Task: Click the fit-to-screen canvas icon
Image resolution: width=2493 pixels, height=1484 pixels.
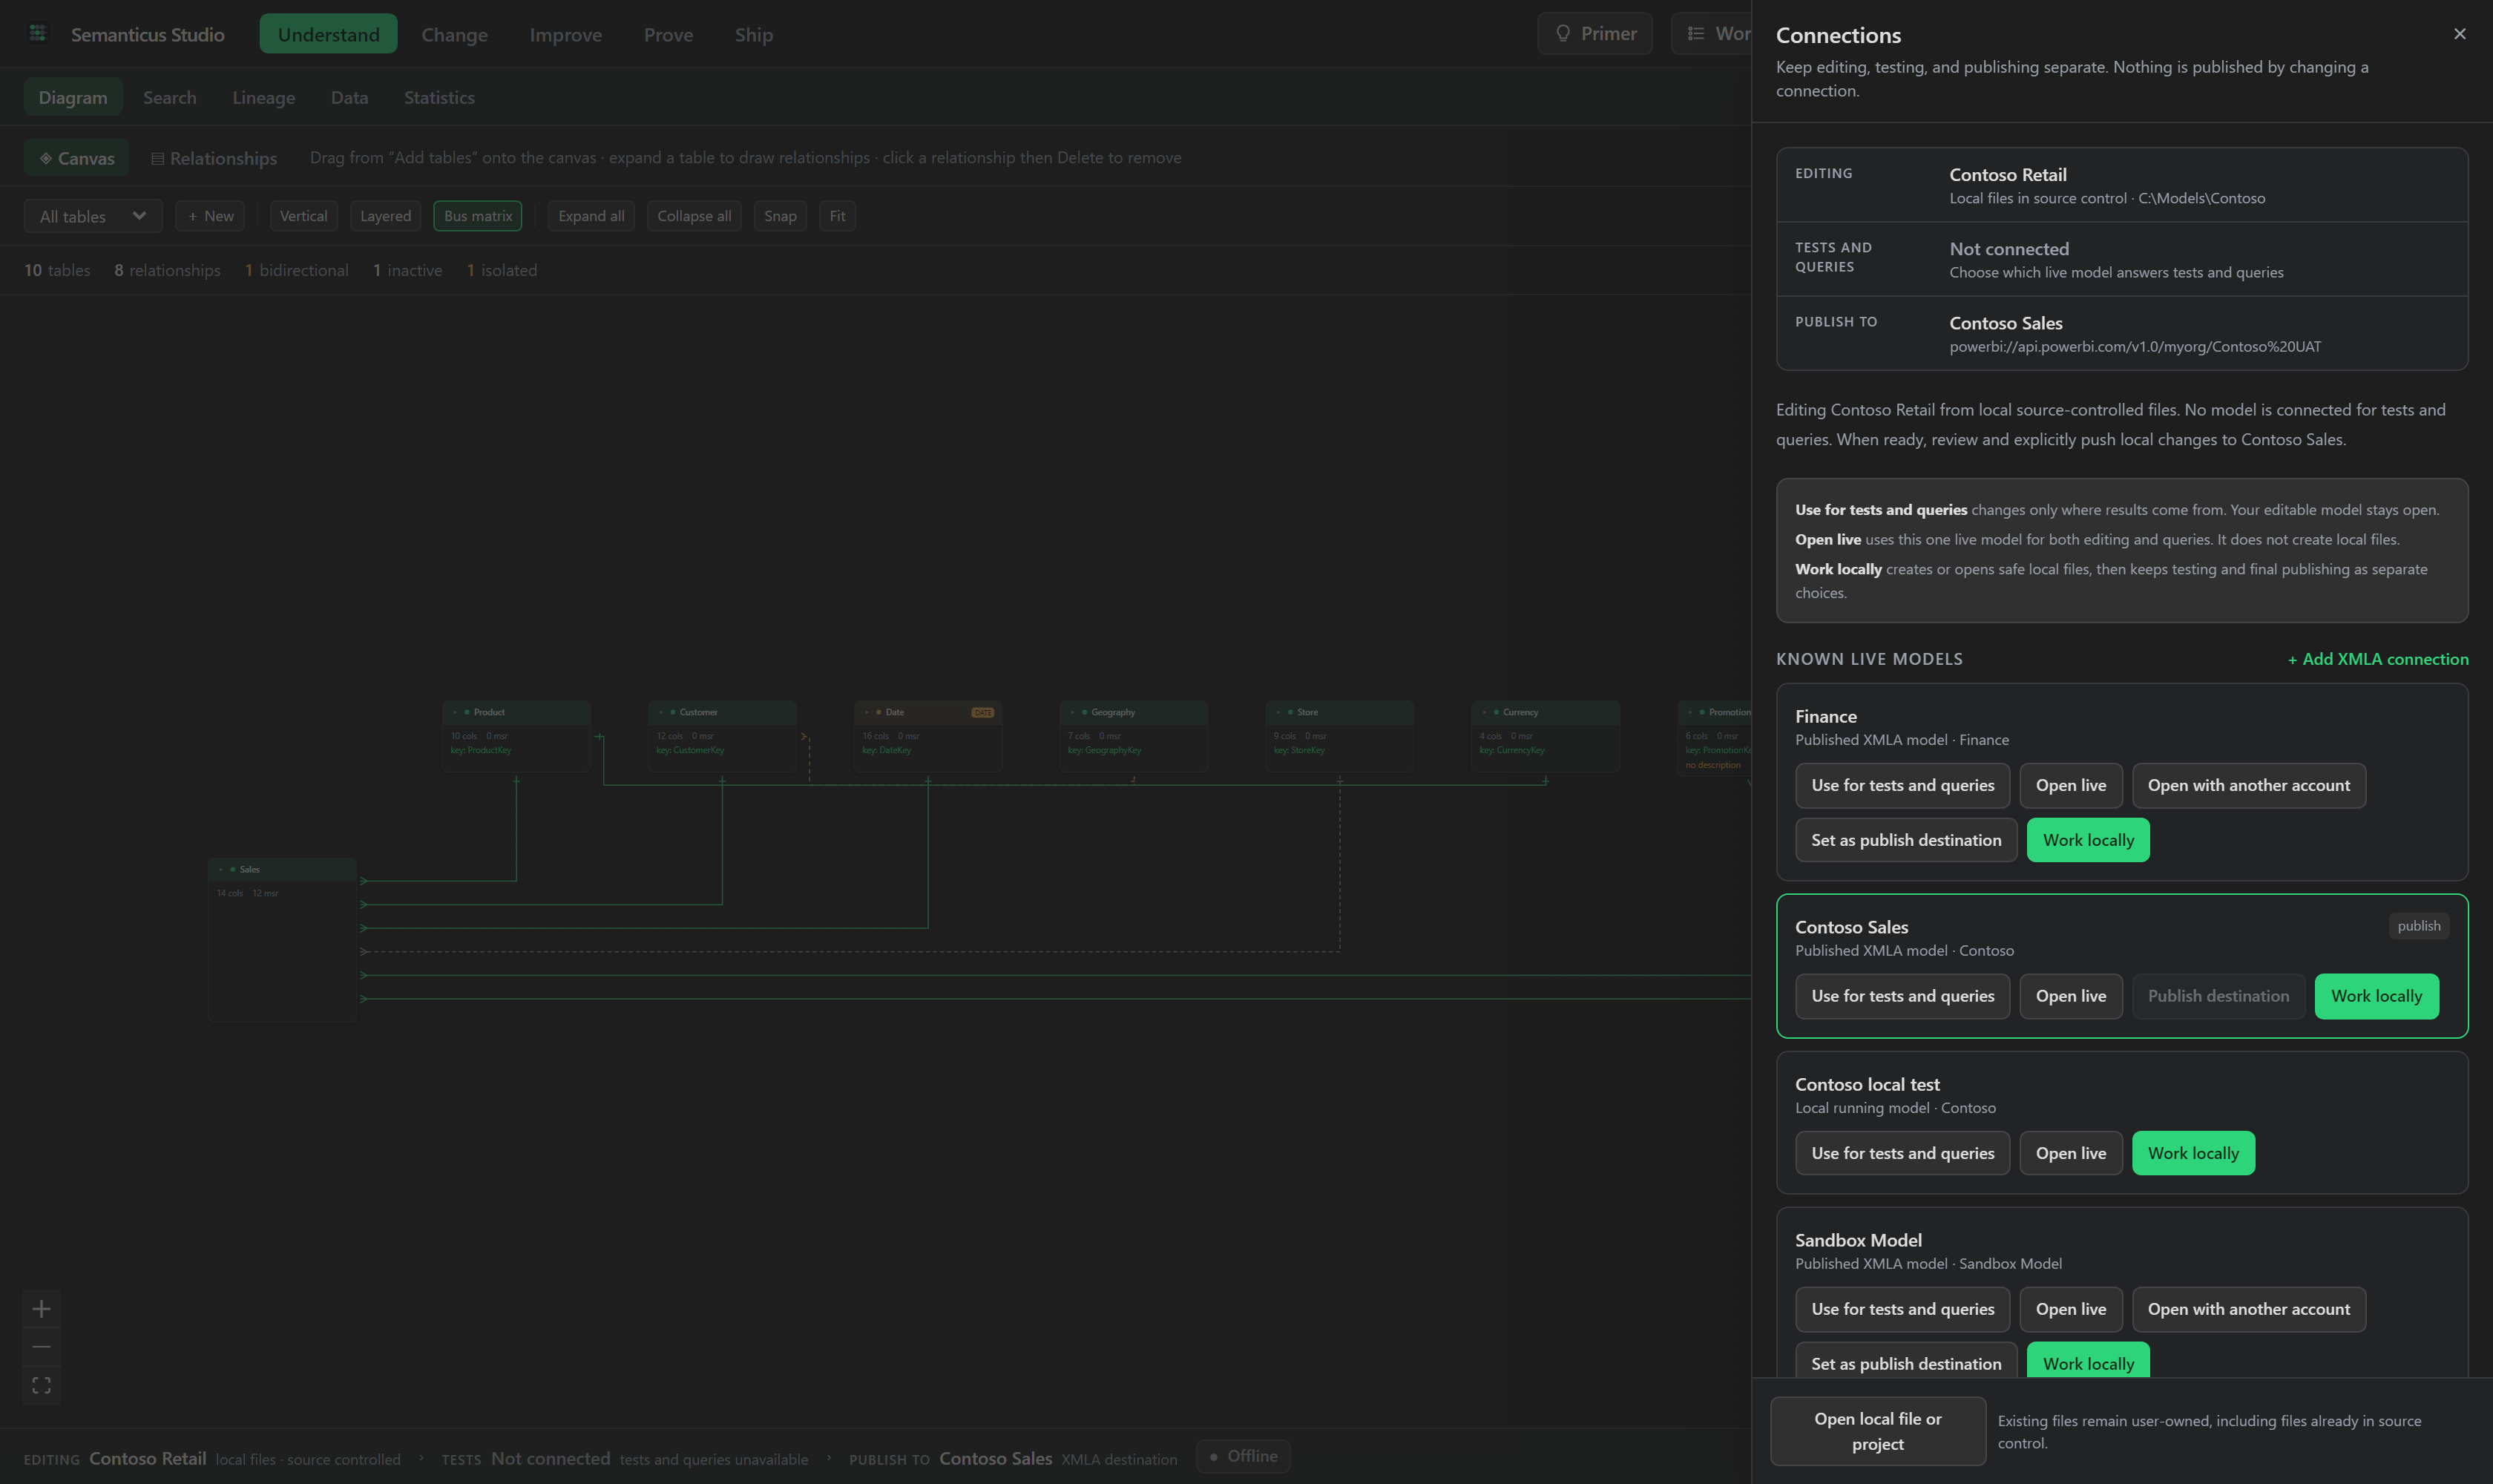Action: pyautogui.click(x=41, y=1385)
